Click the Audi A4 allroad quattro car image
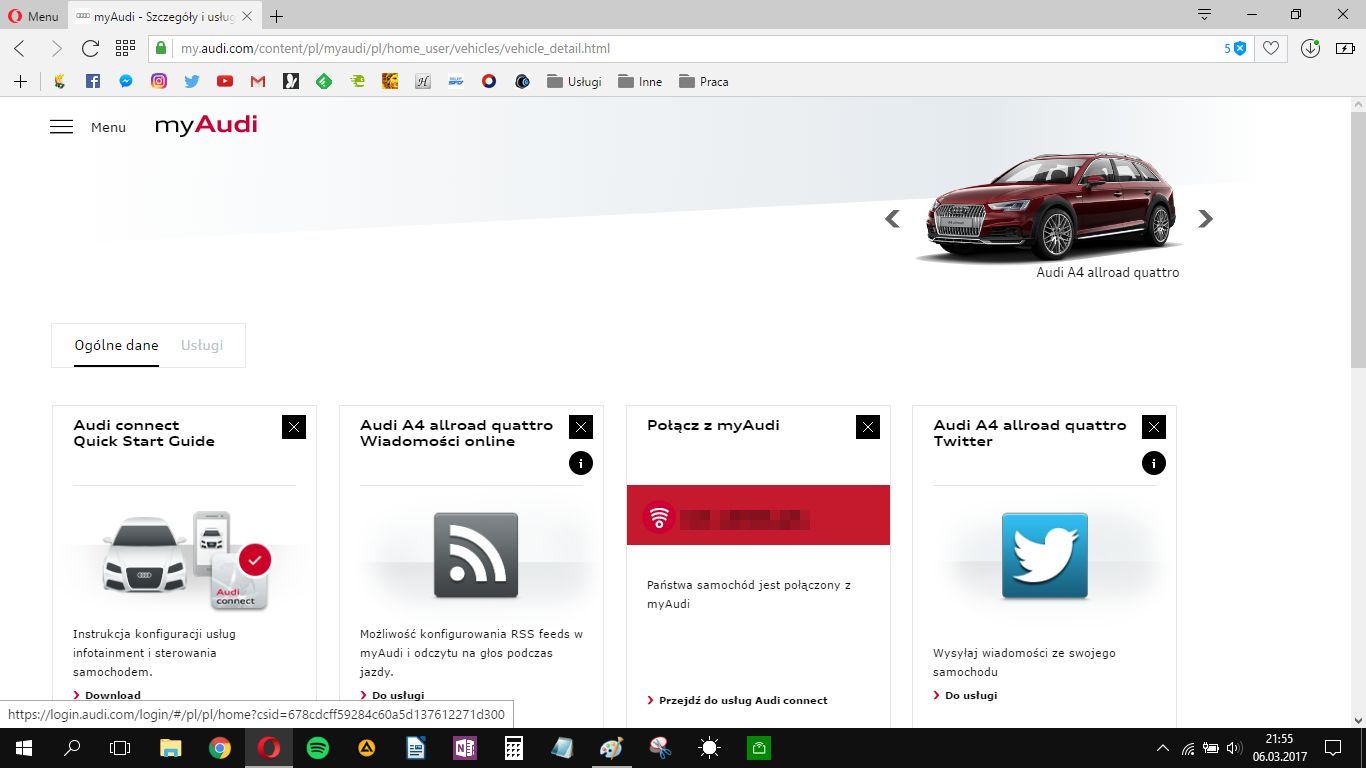This screenshot has height=768, width=1366. click(1049, 208)
